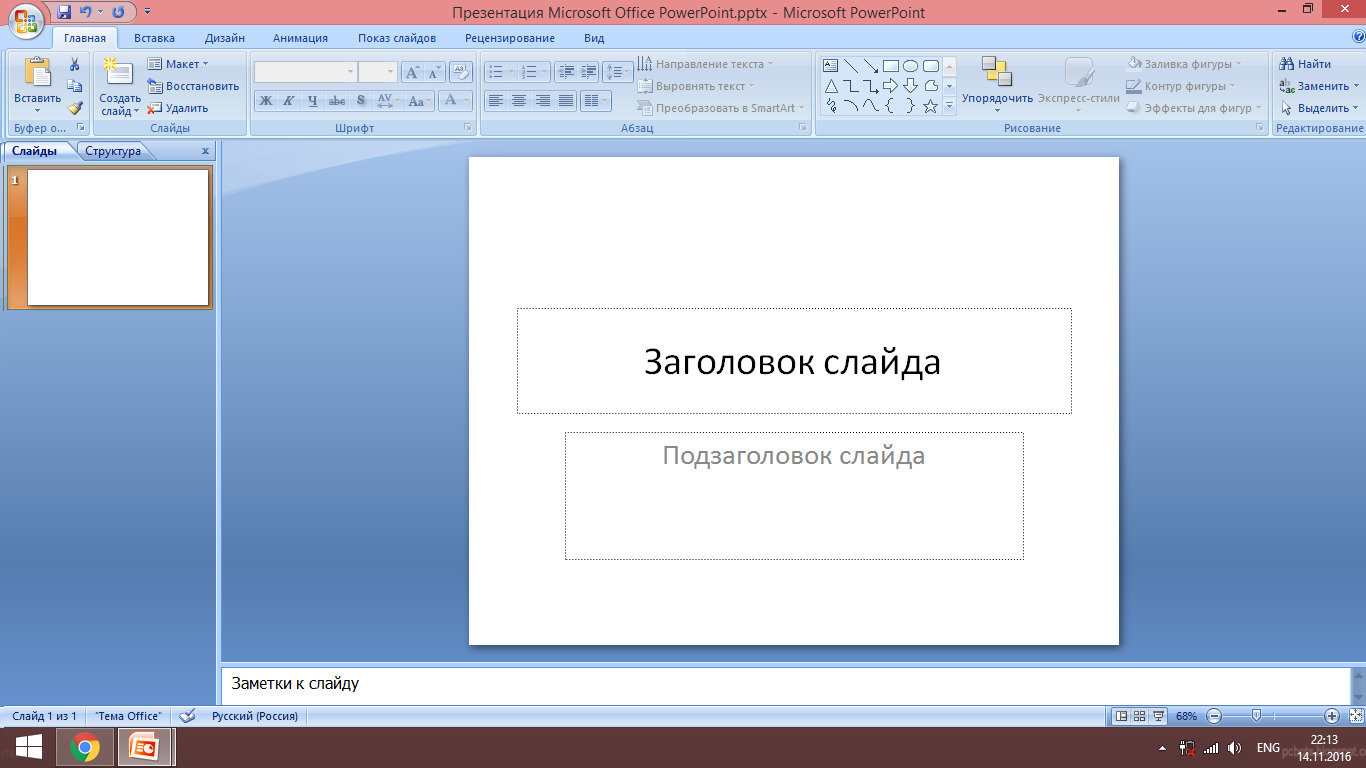Cut selection with the scissors icon

74,64
